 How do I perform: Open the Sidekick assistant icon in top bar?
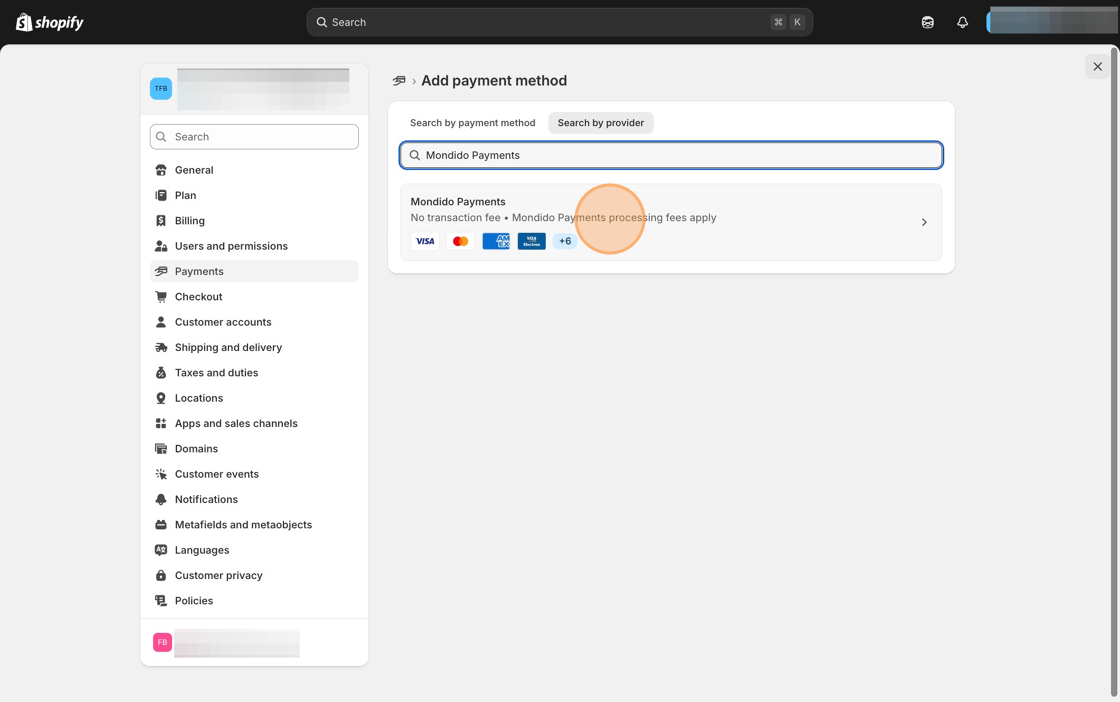(x=927, y=22)
